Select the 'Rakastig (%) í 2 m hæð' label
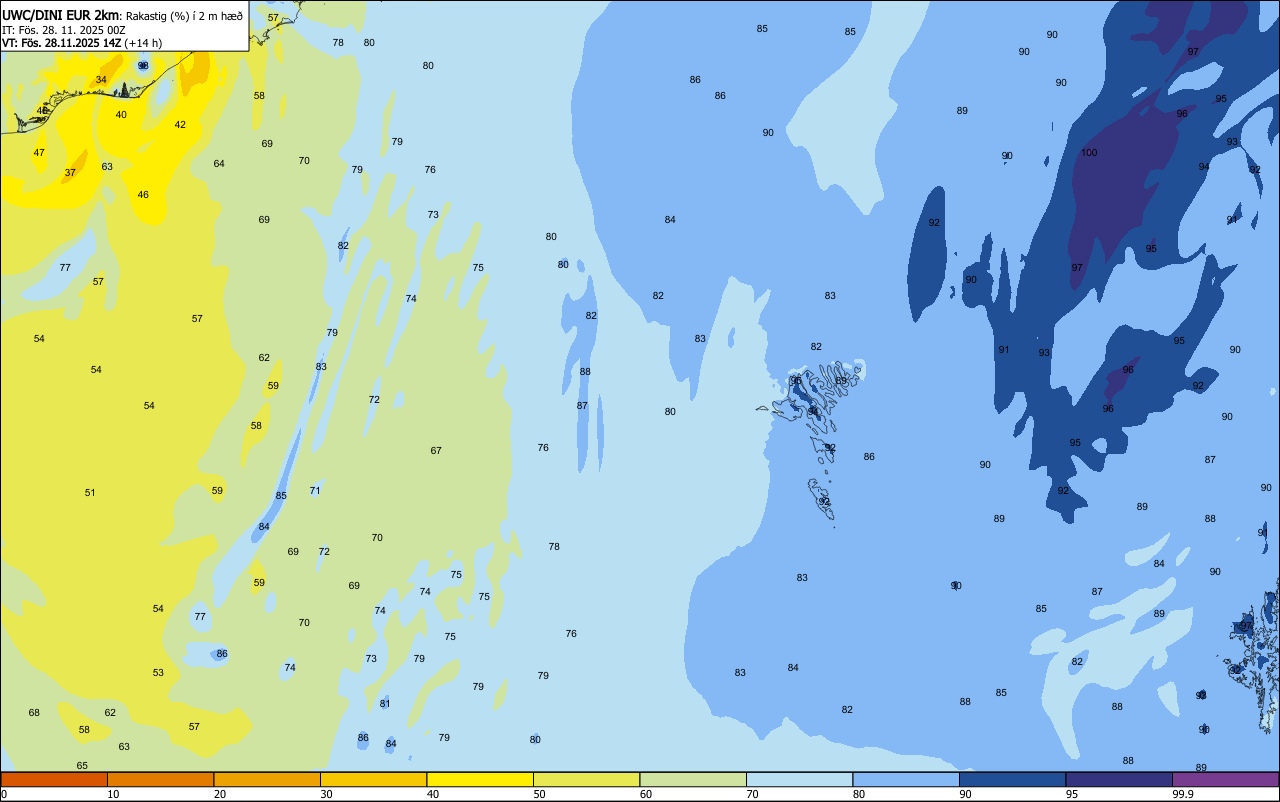The image size is (1280, 802). (184, 16)
